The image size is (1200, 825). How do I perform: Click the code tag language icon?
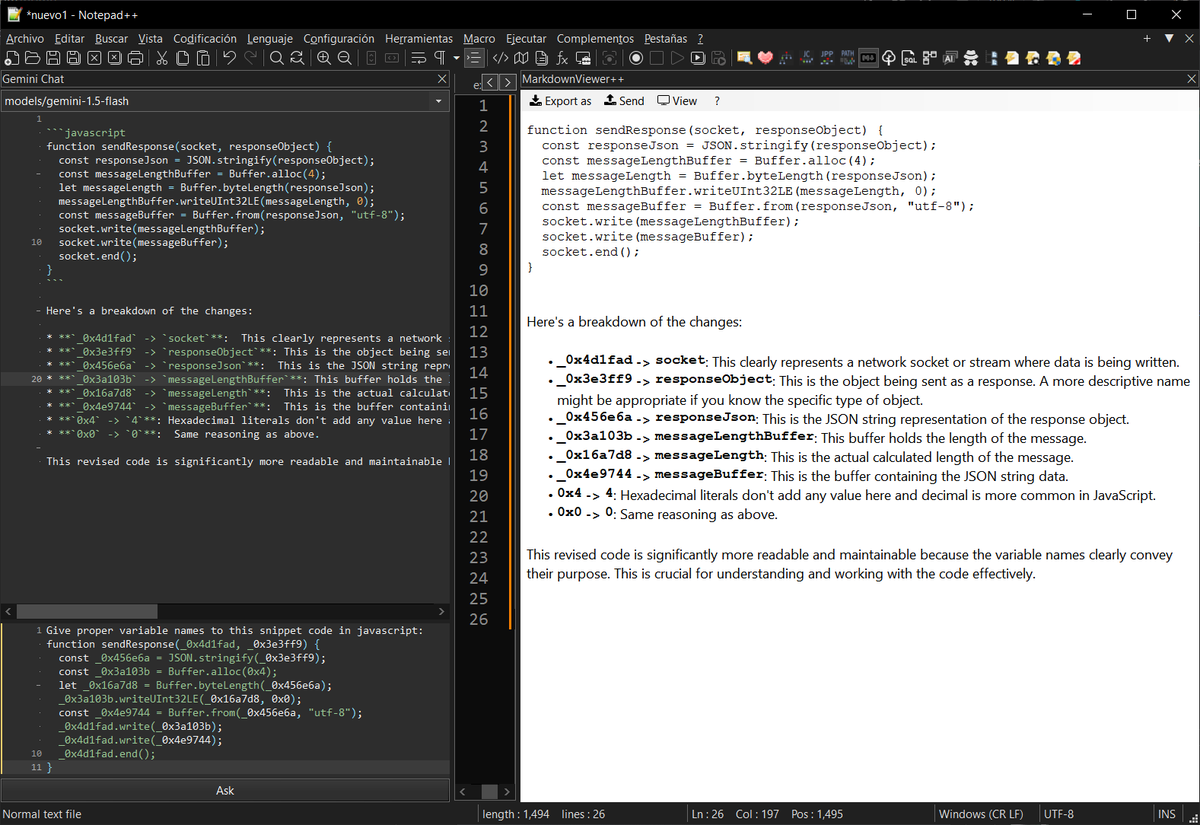(500, 58)
